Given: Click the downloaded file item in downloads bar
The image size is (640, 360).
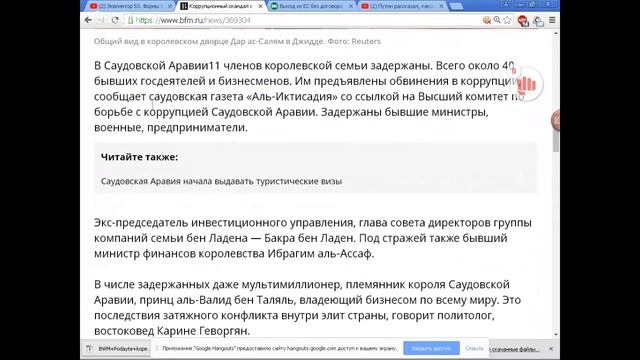Looking at the screenshot, I should (118, 349).
